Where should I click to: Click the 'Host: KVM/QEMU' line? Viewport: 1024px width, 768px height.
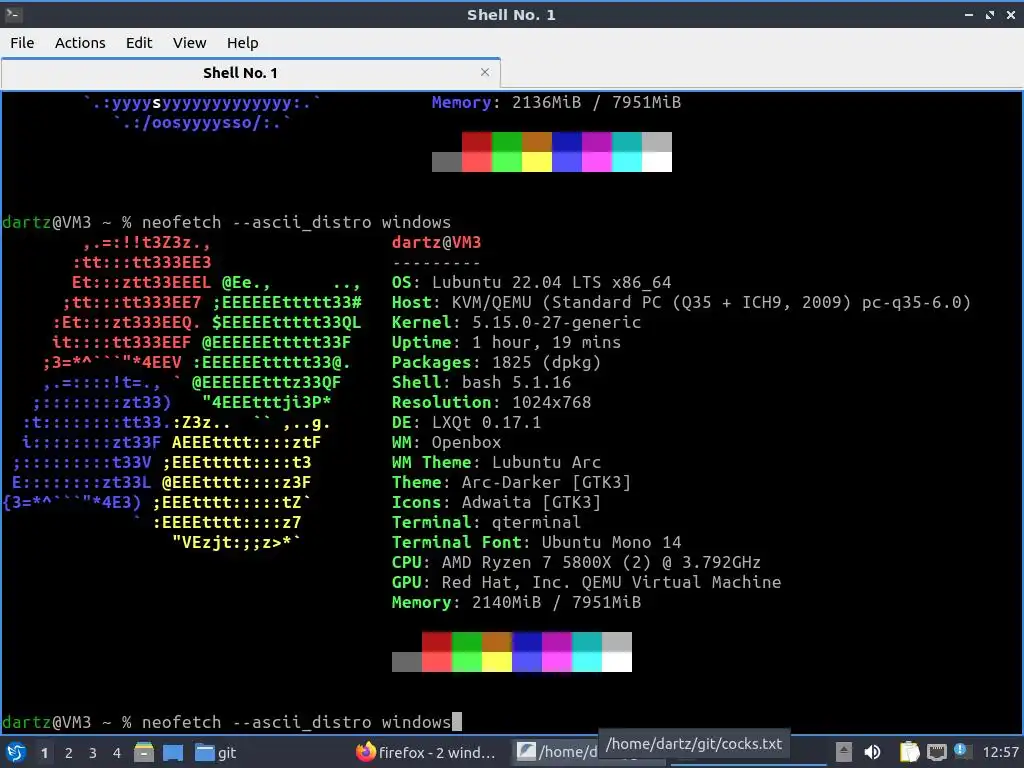(x=681, y=302)
